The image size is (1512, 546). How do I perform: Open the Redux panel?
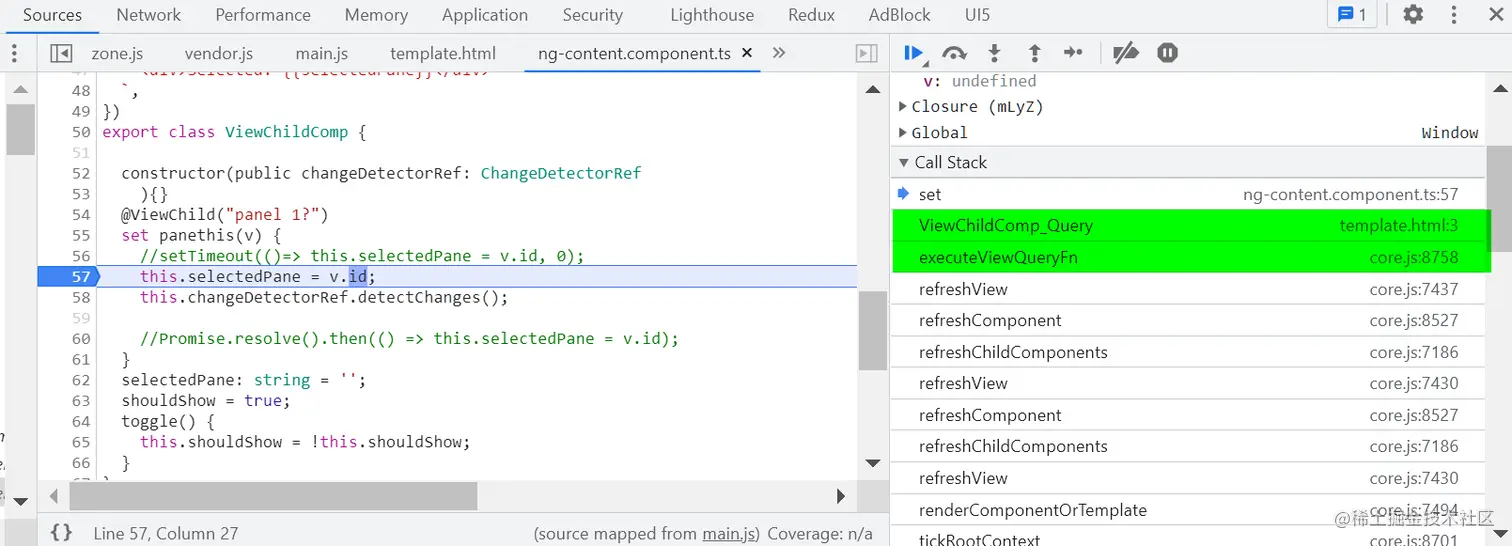(x=811, y=15)
